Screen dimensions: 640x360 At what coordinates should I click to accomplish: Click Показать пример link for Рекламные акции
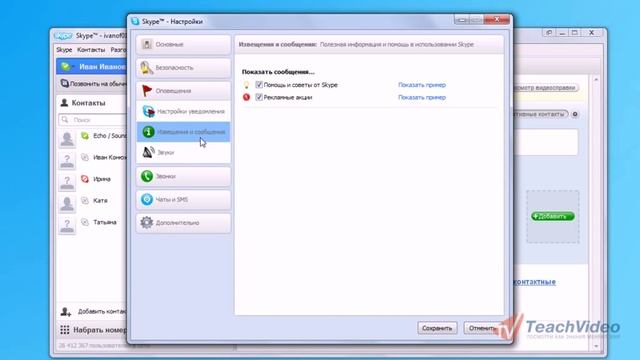[x=422, y=97]
